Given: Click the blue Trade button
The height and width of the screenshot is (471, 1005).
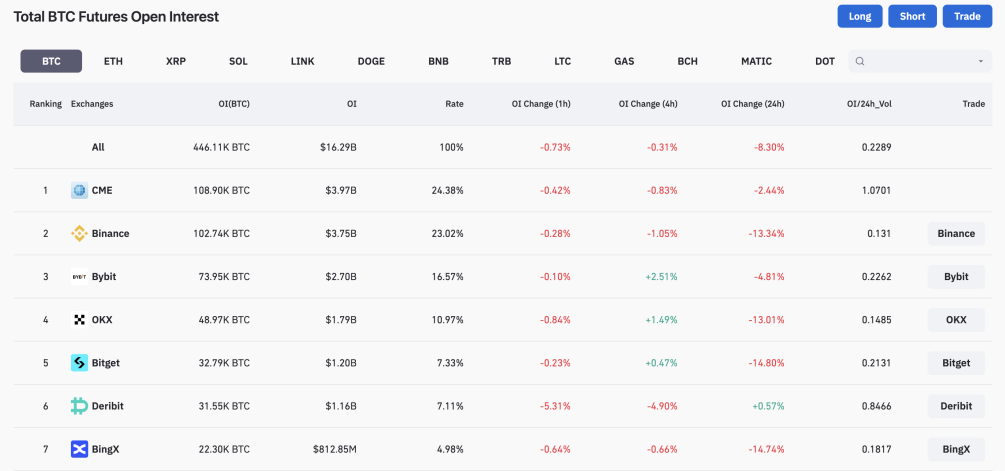Looking at the screenshot, I should (x=967, y=16).
